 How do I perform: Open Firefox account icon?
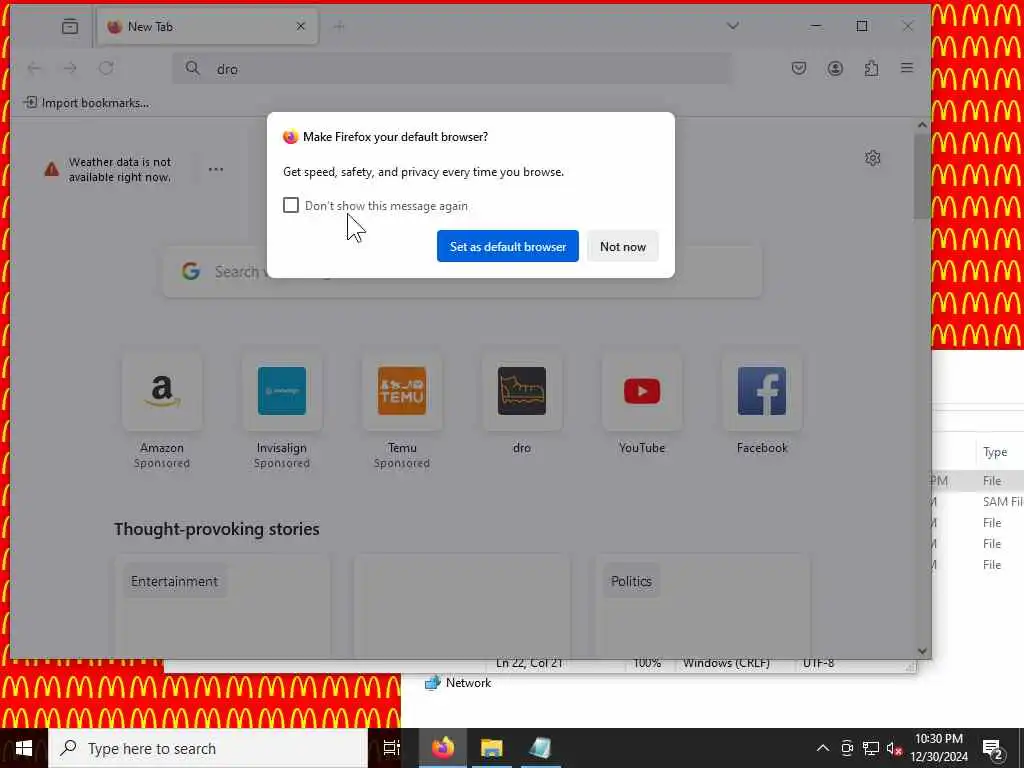[835, 68]
